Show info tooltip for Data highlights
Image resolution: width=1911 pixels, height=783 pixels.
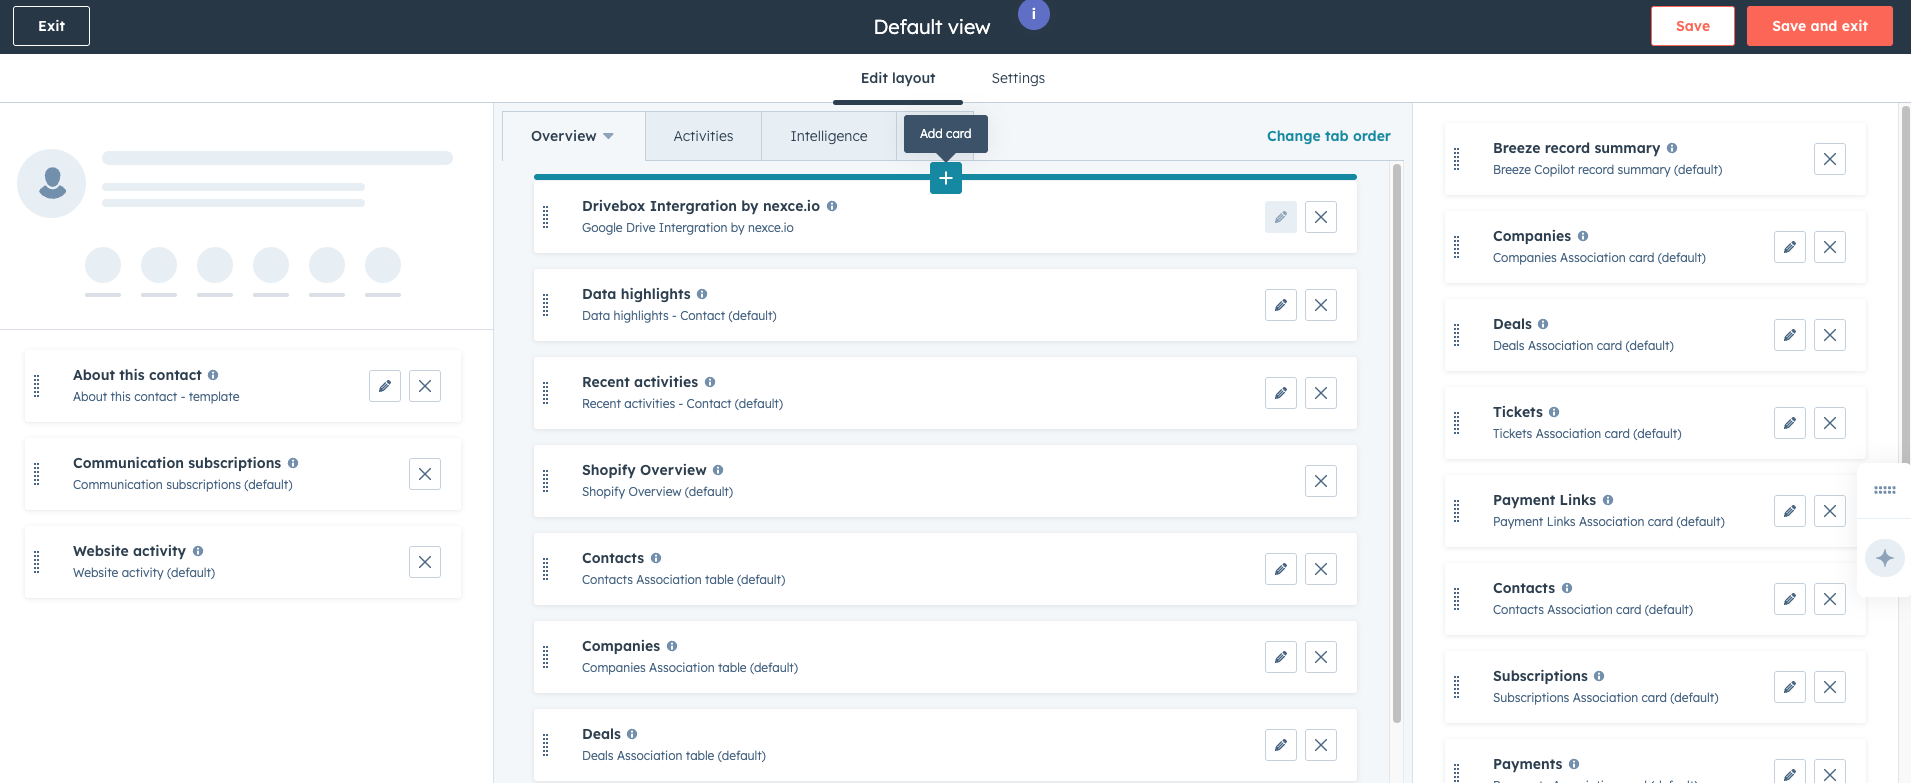(x=702, y=294)
